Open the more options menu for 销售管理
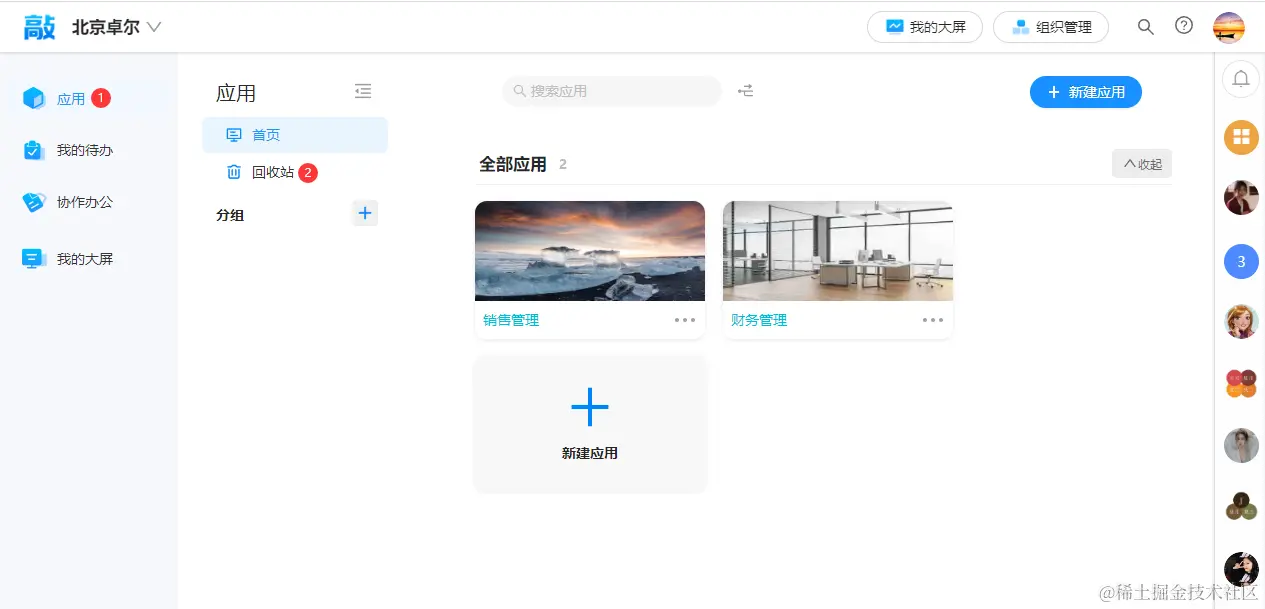 [685, 320]
